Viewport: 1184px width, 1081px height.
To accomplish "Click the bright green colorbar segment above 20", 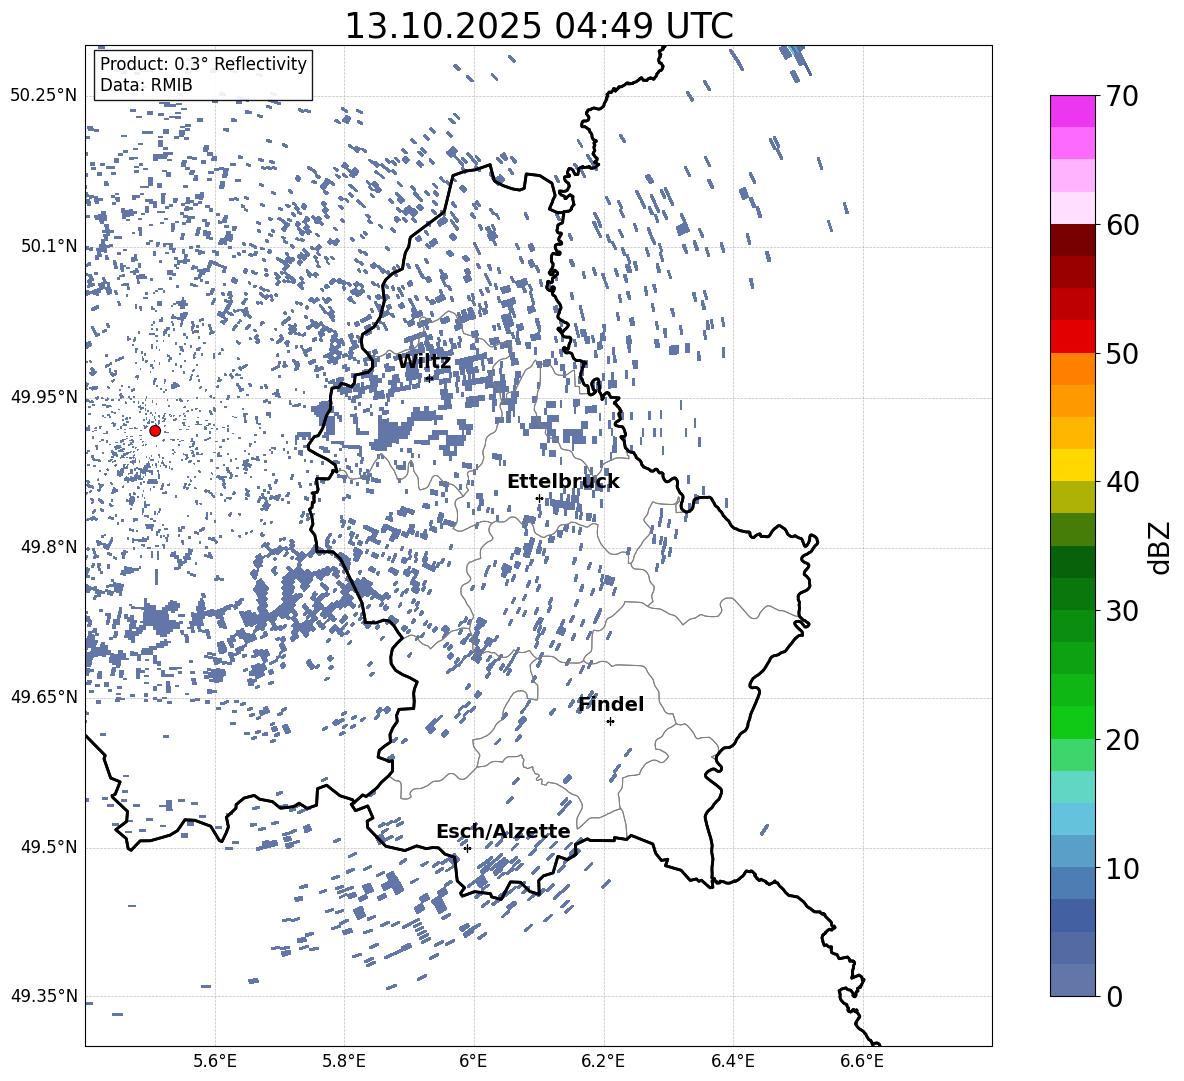I will [x=1072, y=722].
